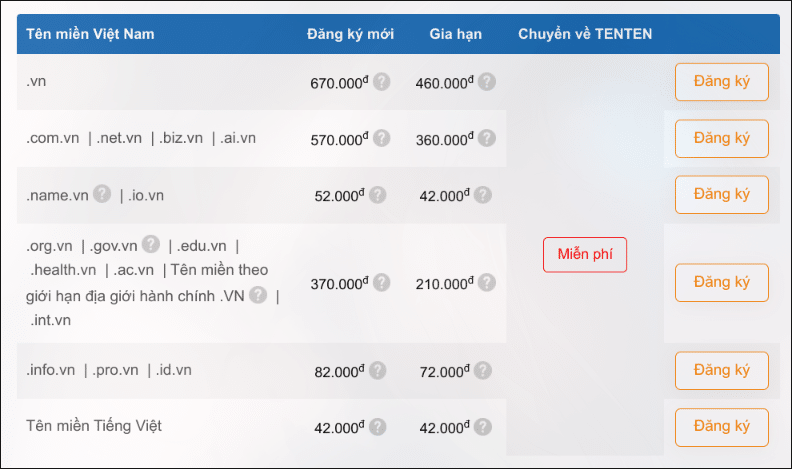Viewport: 792px width, 469px height.
Task: Click question mark beside .name.vn
Action: (x=102, y=194)
